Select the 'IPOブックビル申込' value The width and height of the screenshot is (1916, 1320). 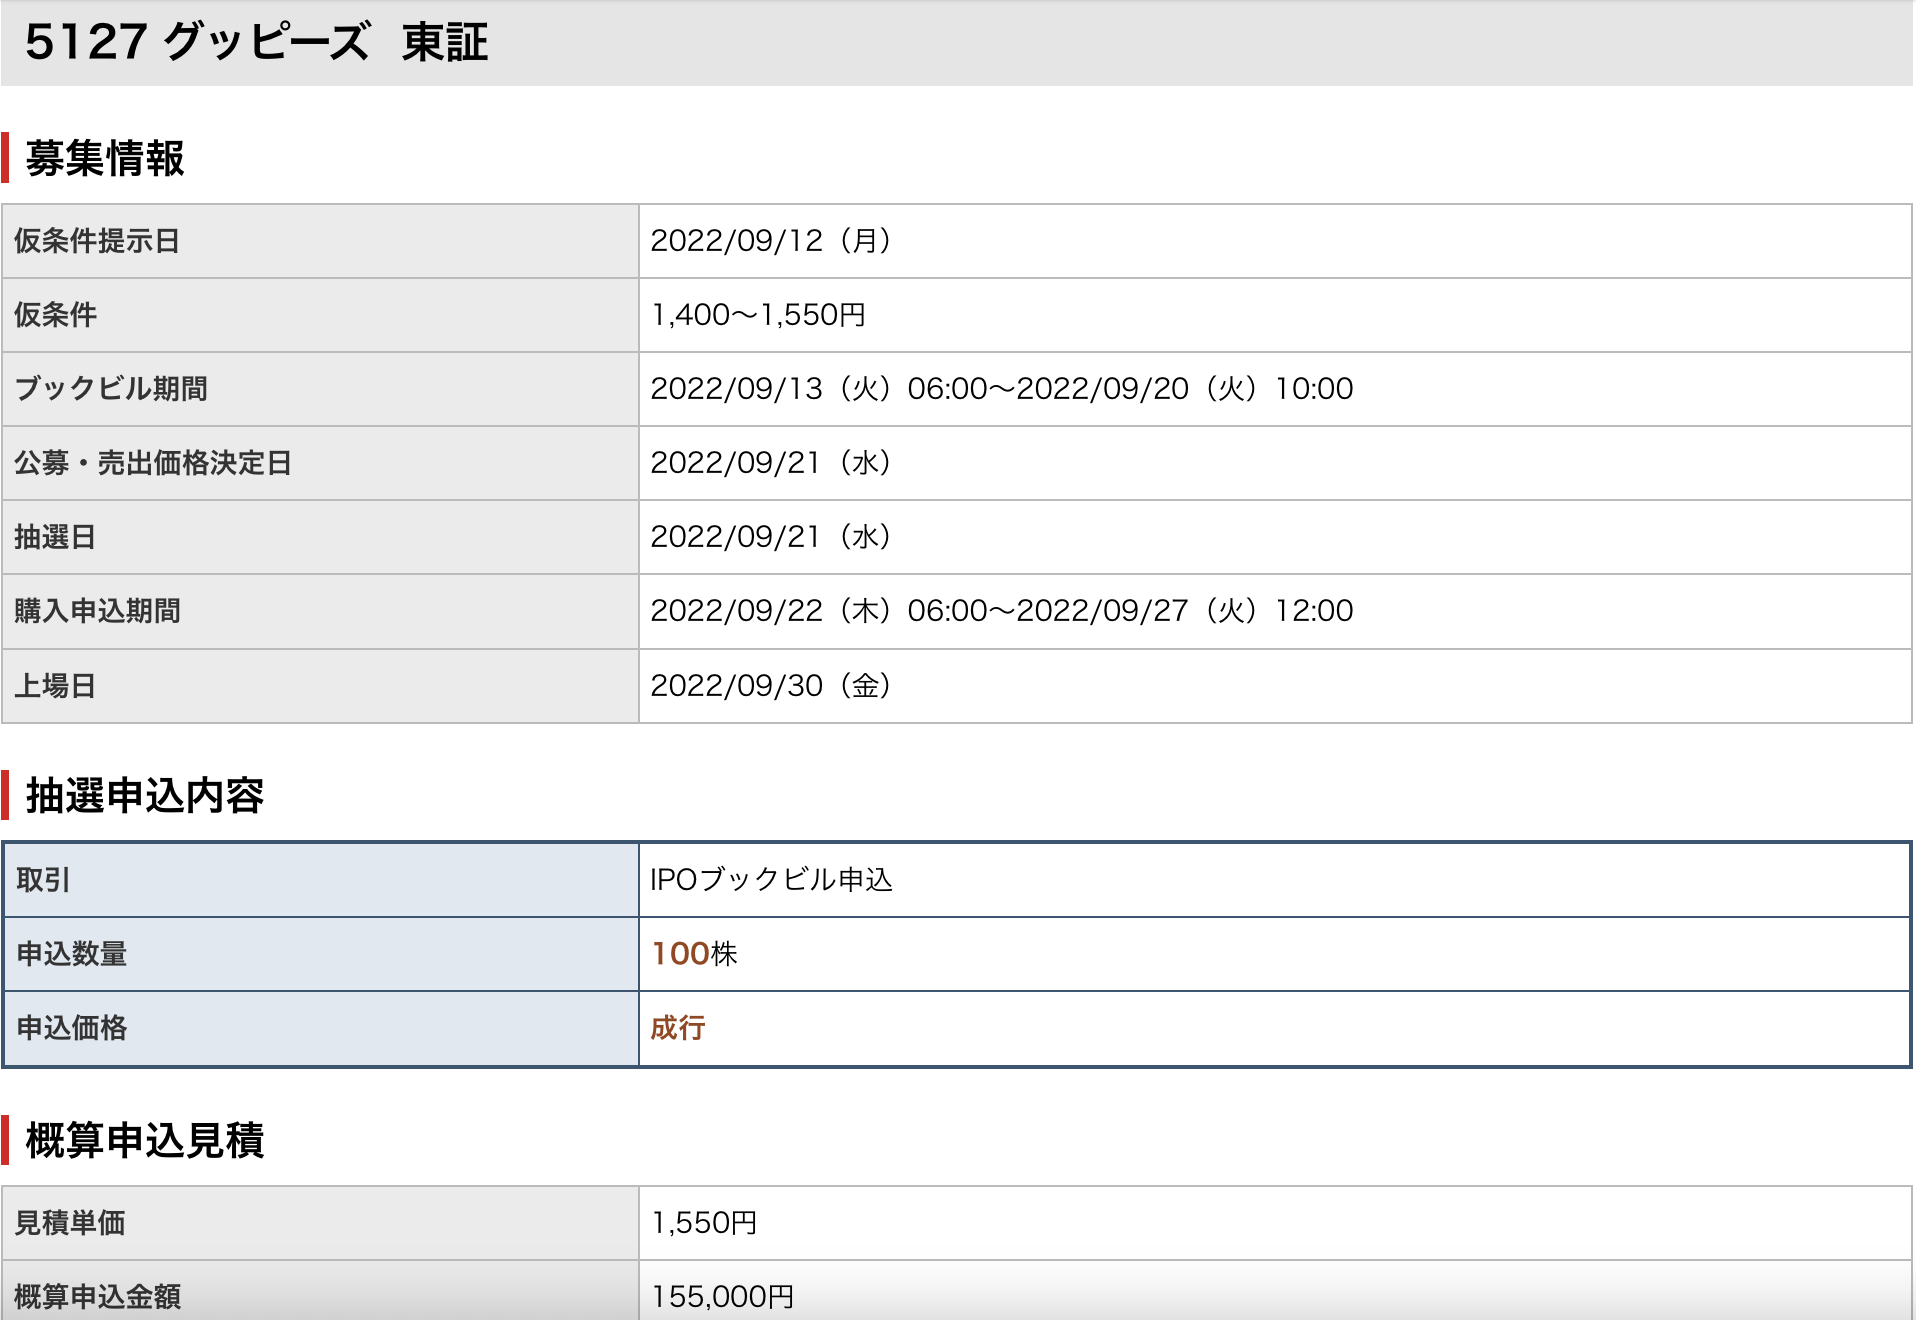pos(771,880)
